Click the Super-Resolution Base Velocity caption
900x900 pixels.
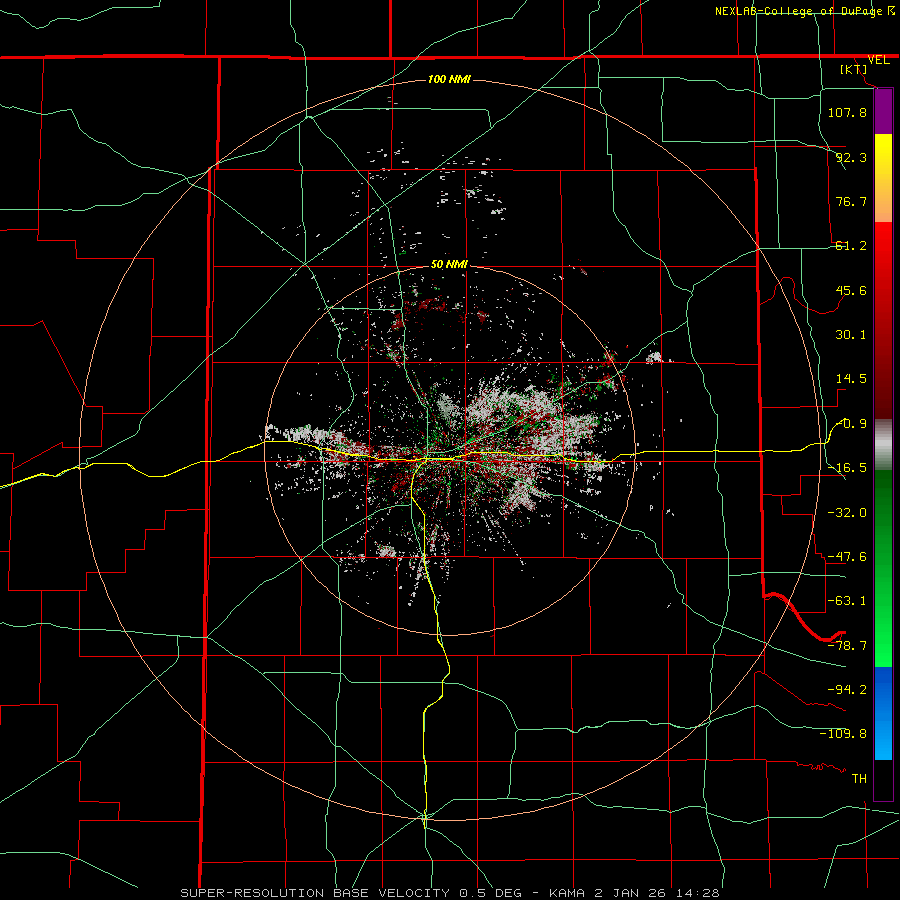click(449, 893)
